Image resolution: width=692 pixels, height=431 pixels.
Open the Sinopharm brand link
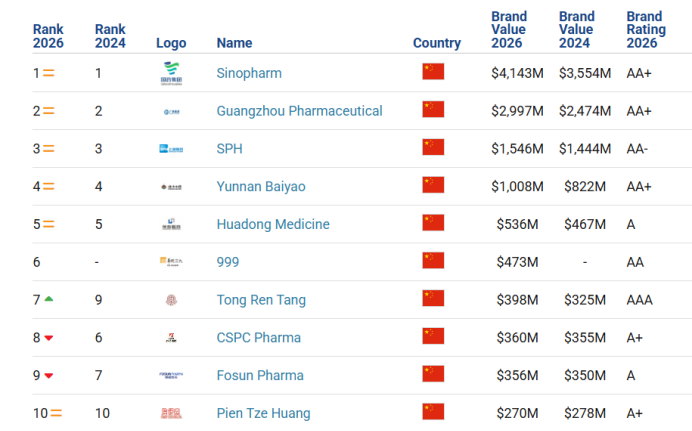click(x=249, y=73)
